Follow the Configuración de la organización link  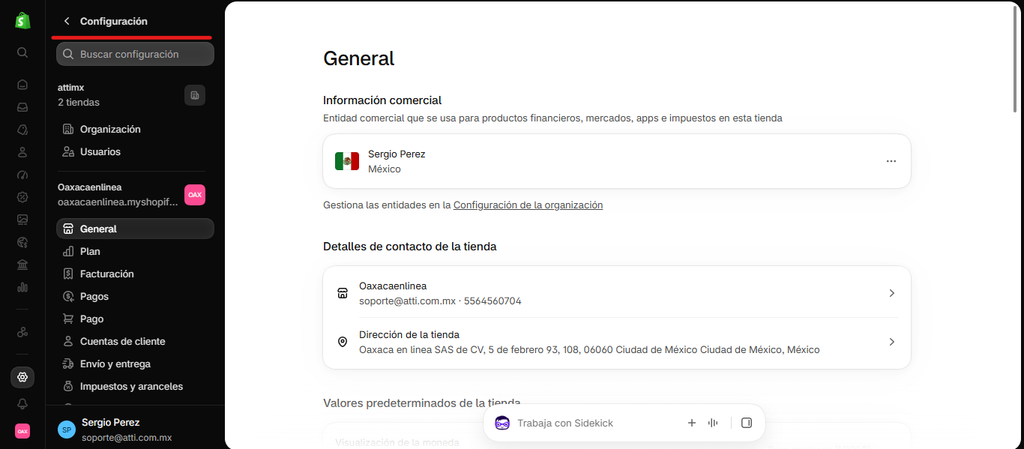click(x=528, y=205)
